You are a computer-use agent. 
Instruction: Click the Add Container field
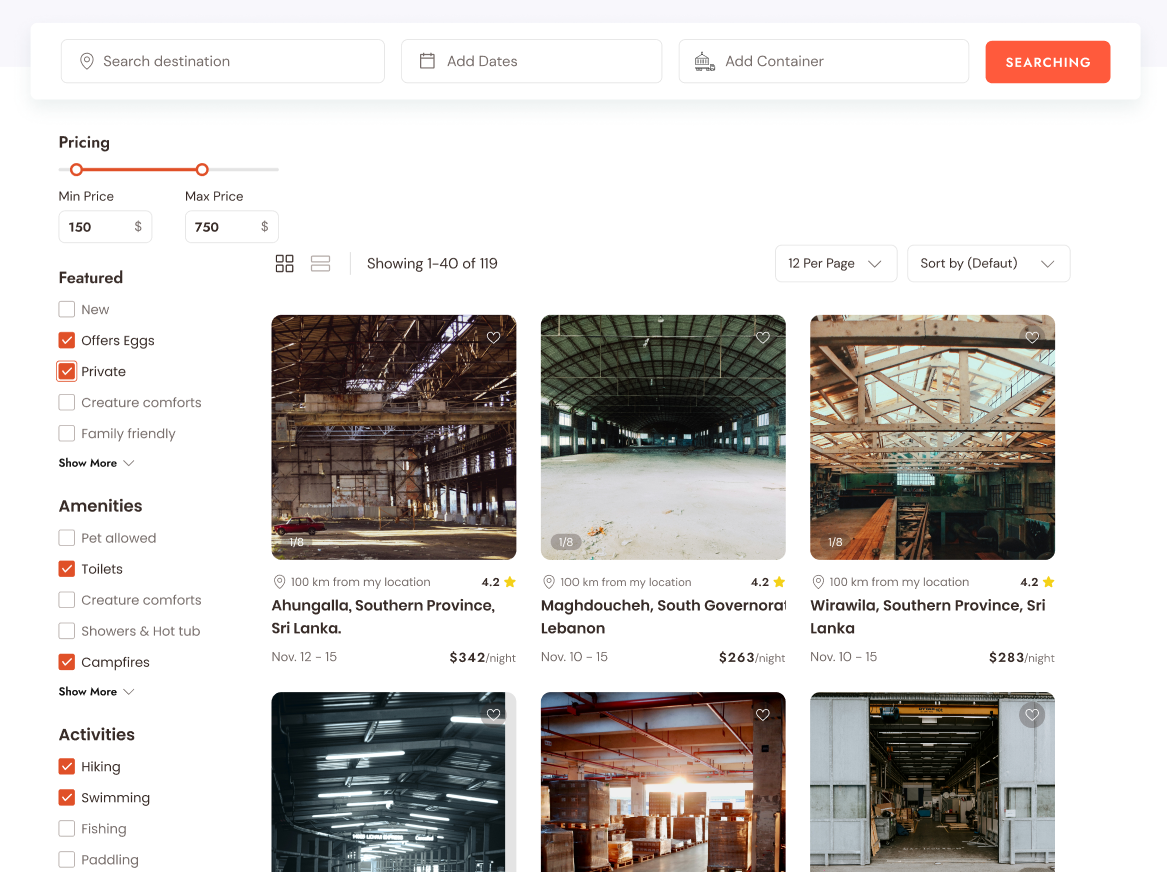pos(824,61)
